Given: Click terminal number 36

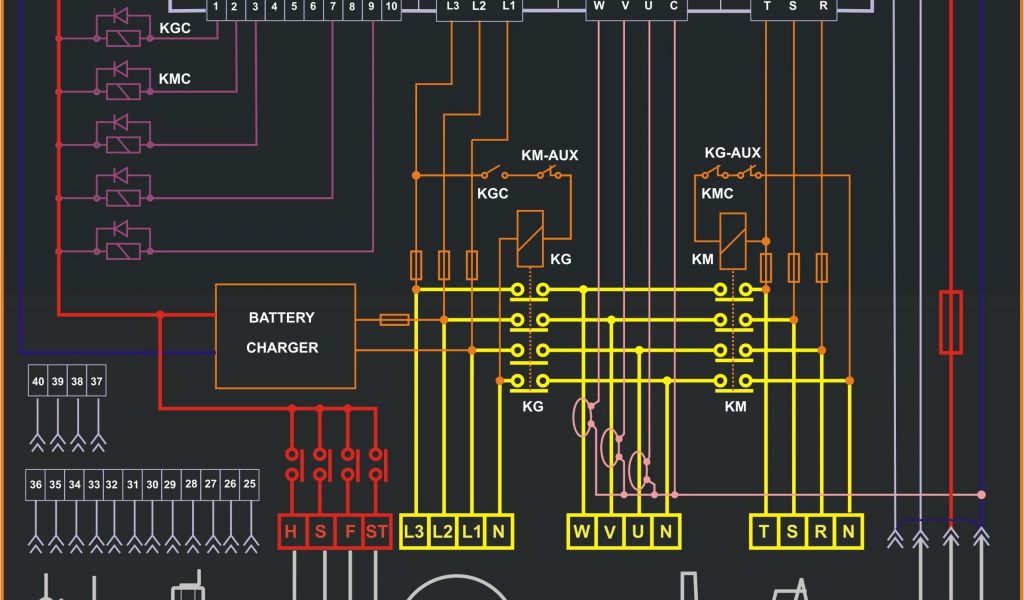Looking at the screenshot, I should coord(36,484).
